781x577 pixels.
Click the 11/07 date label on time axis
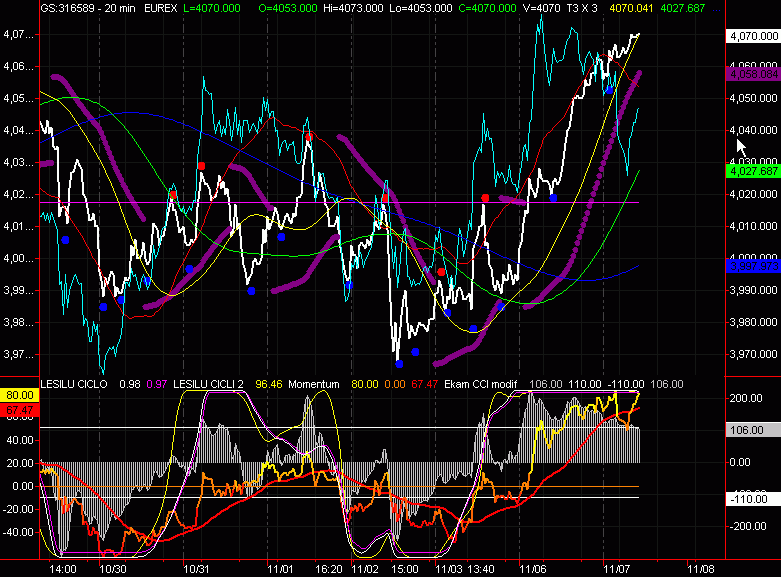pyautogui.click(x=617, y=569)
